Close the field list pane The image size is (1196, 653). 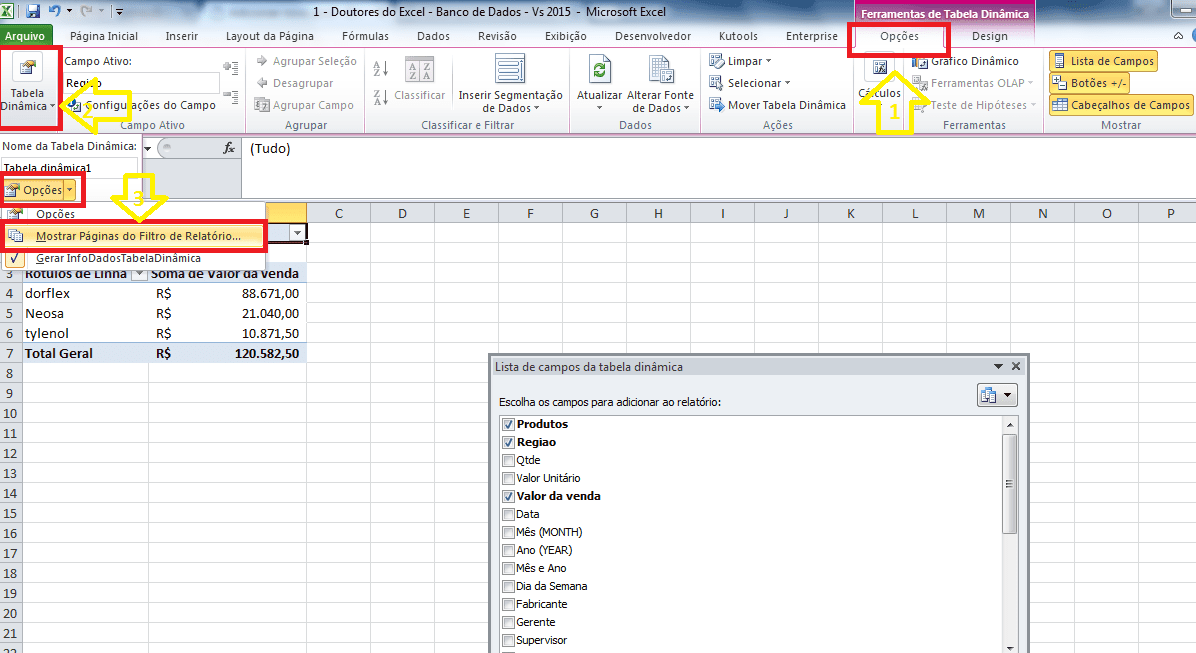(1016, 367)
